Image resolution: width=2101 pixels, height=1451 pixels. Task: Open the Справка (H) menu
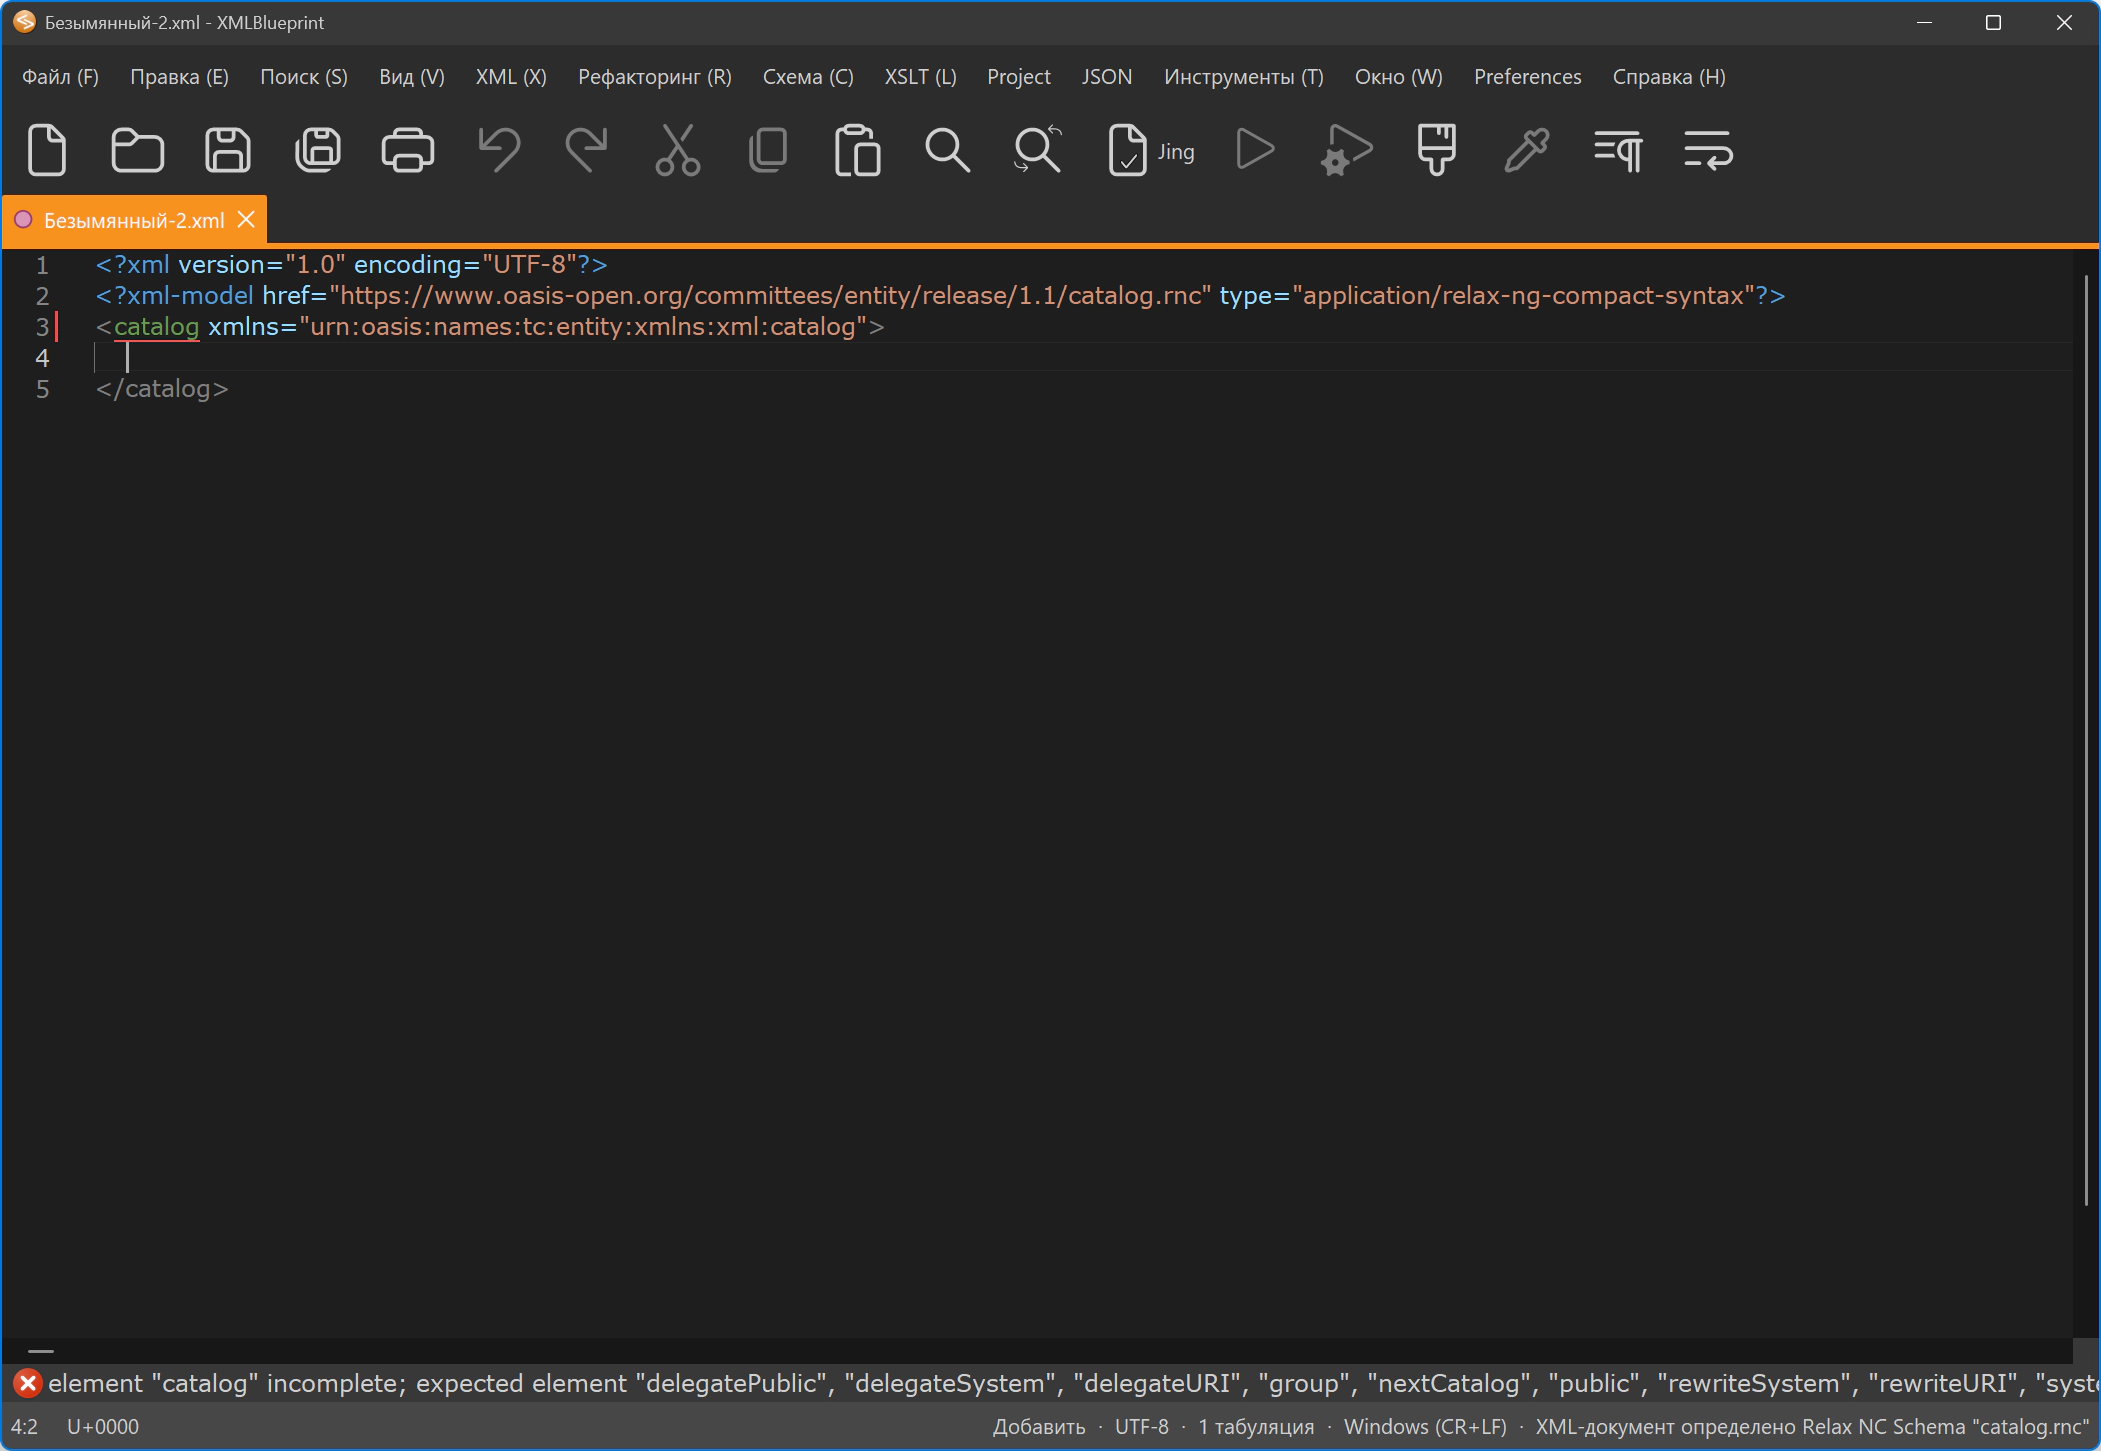1669,77
